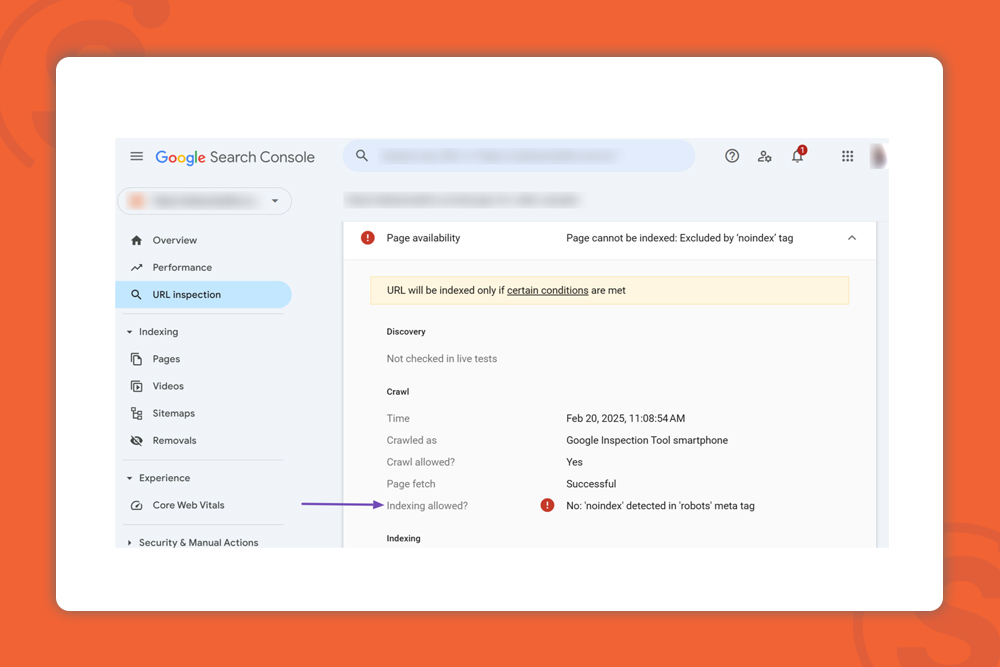1000x667 pixels.
Task: Follow the 'certain conditions' link
Action: point(547,290)
